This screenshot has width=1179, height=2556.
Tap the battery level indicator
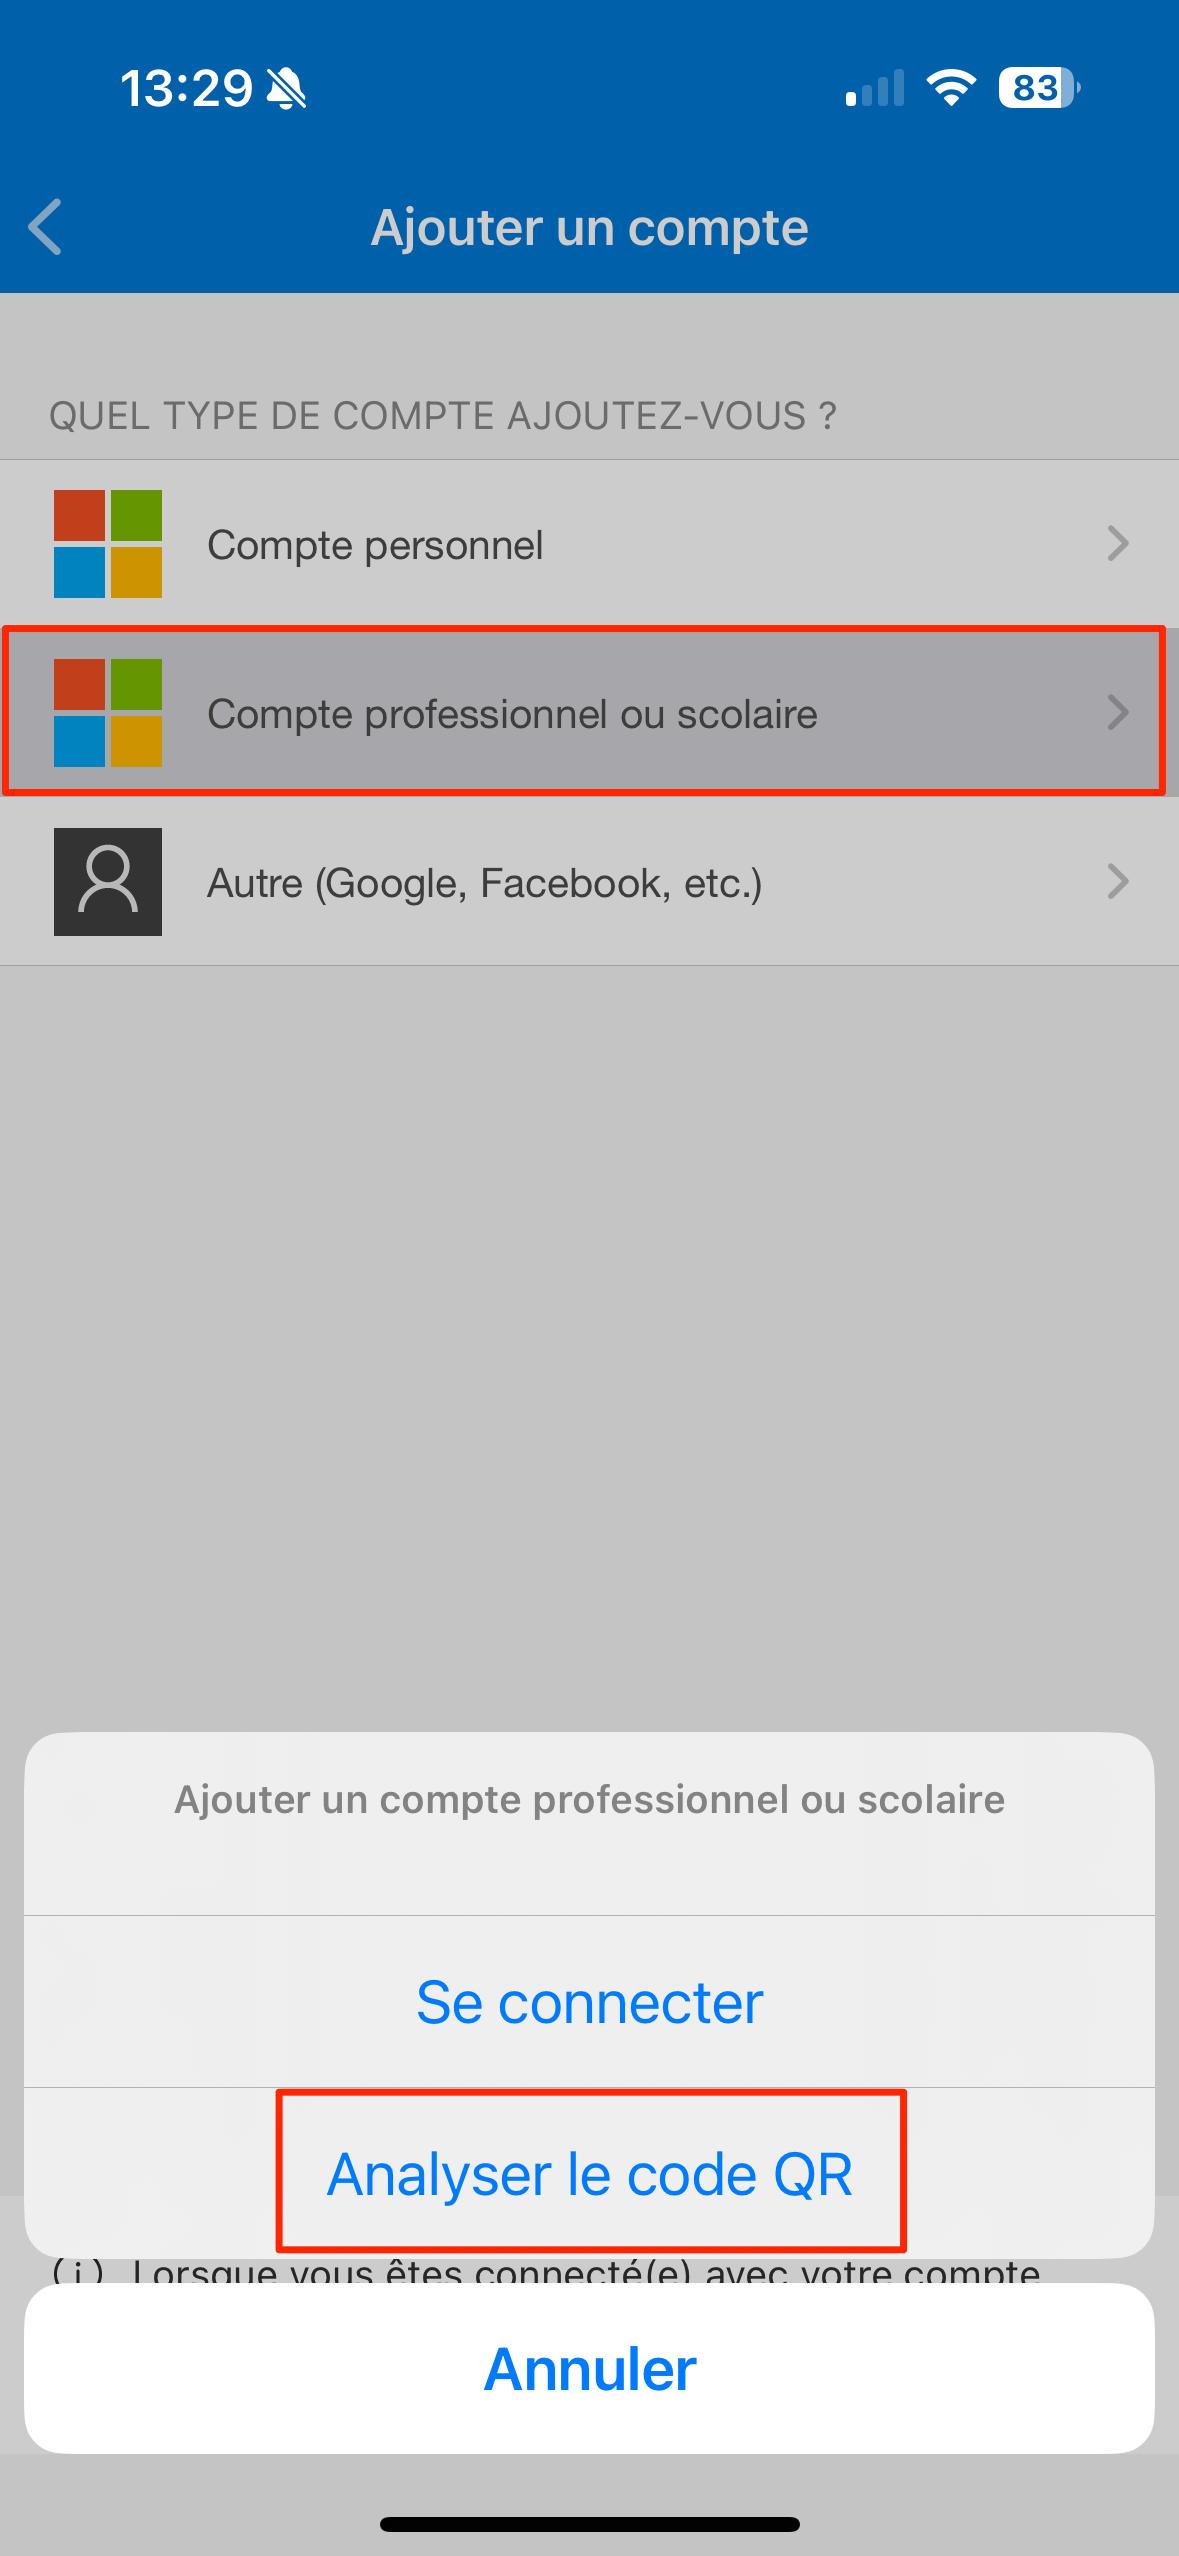1038,88
